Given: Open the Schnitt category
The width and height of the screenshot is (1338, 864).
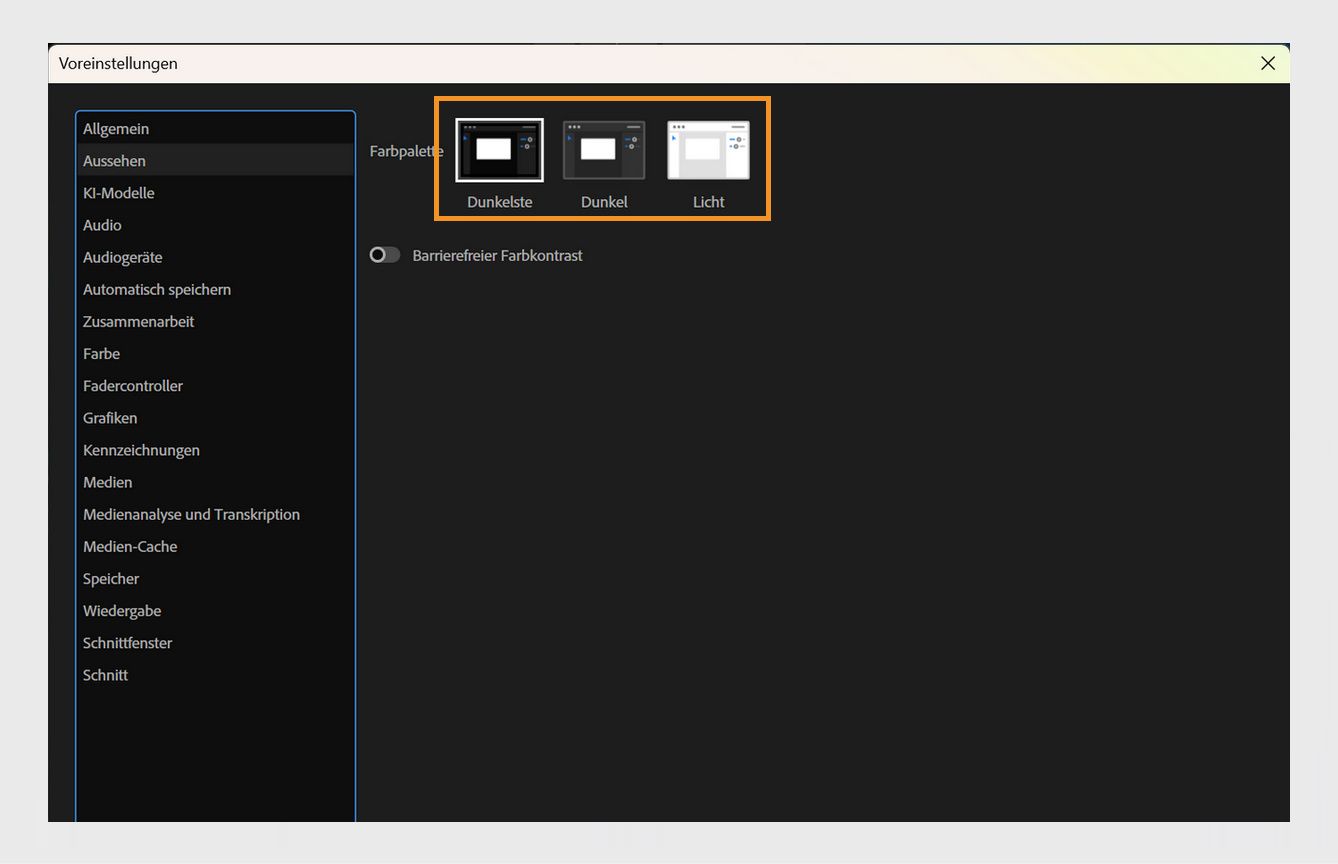Looking at the screenshot, I should click(x=215, y=675).
